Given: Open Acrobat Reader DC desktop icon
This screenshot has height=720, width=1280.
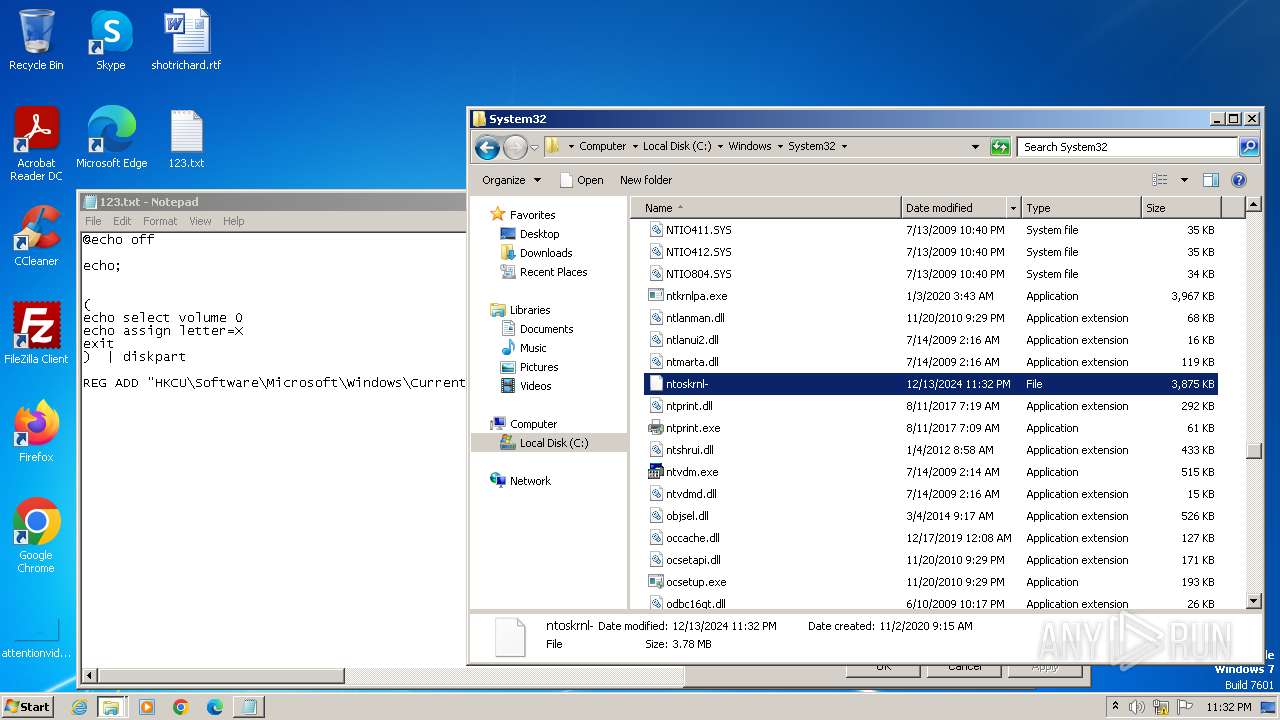Looking at the screenshot, I should (x=36, y=144).
